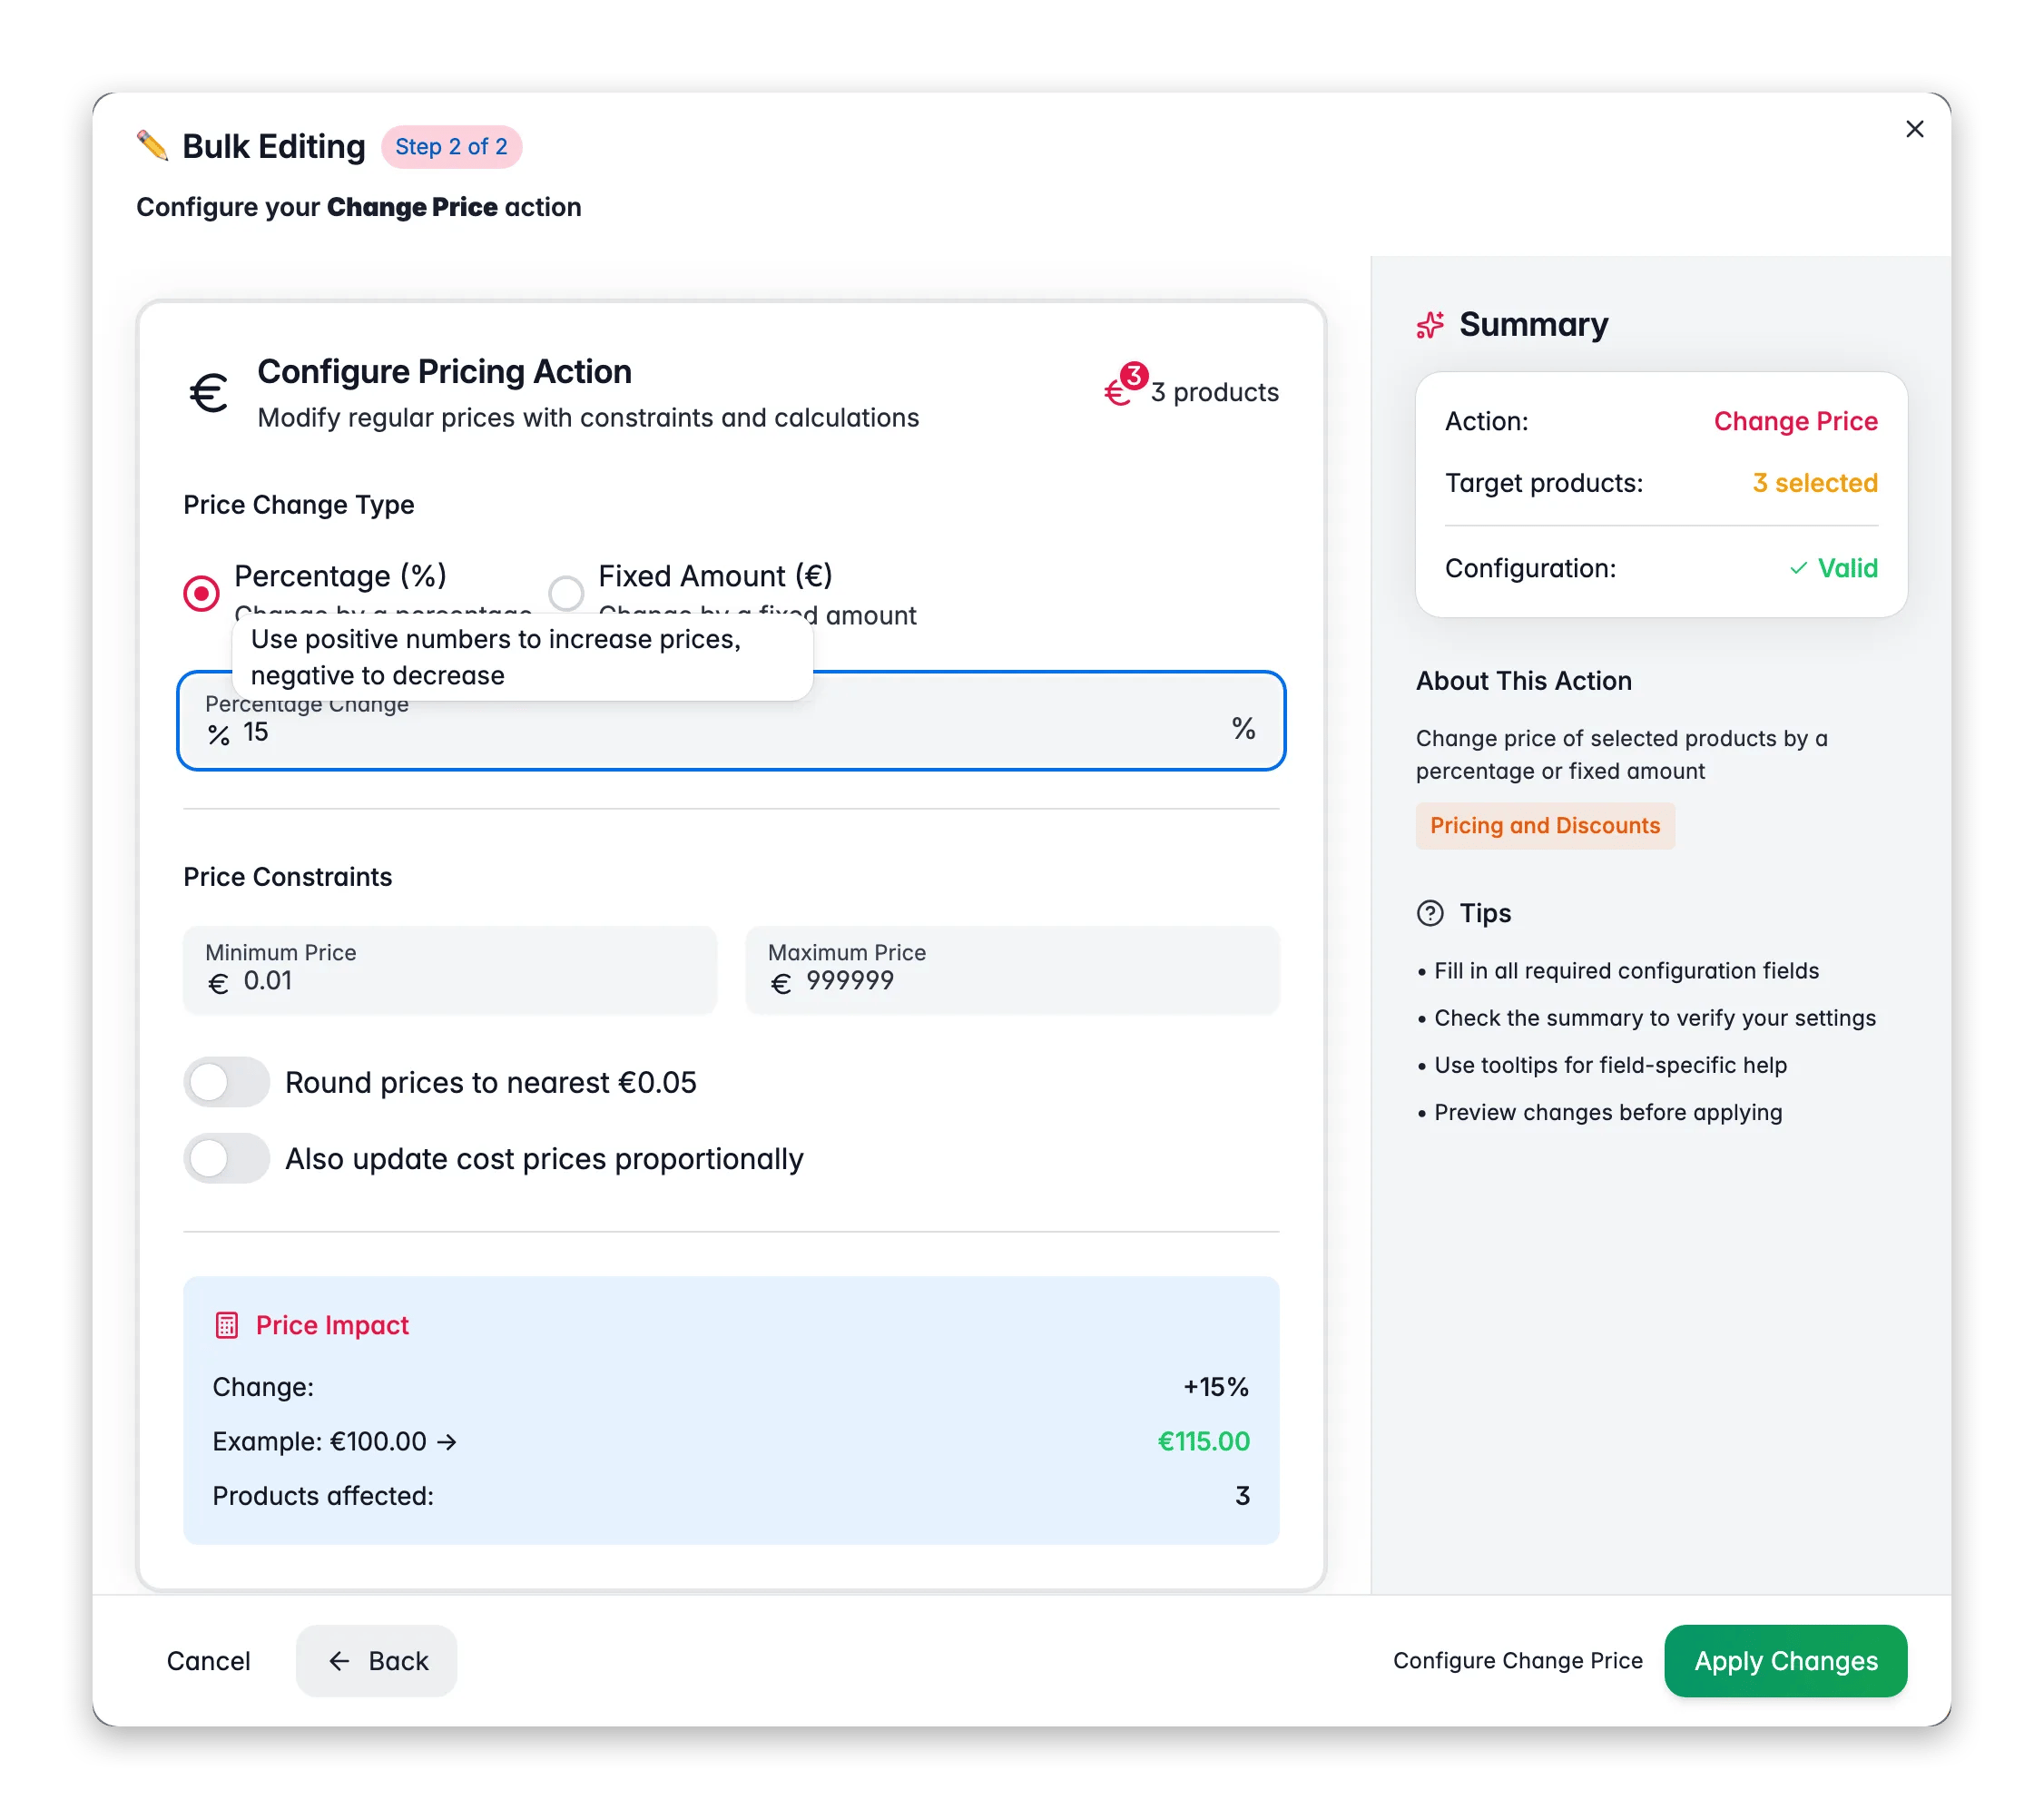Click the question mark Tips icon
Viewport: 2044px width, 1819px height.
click(1430, 913)
